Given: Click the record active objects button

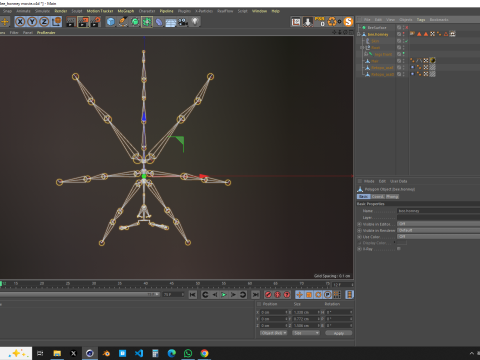Looking at the screenshot, I should (268, 295).
